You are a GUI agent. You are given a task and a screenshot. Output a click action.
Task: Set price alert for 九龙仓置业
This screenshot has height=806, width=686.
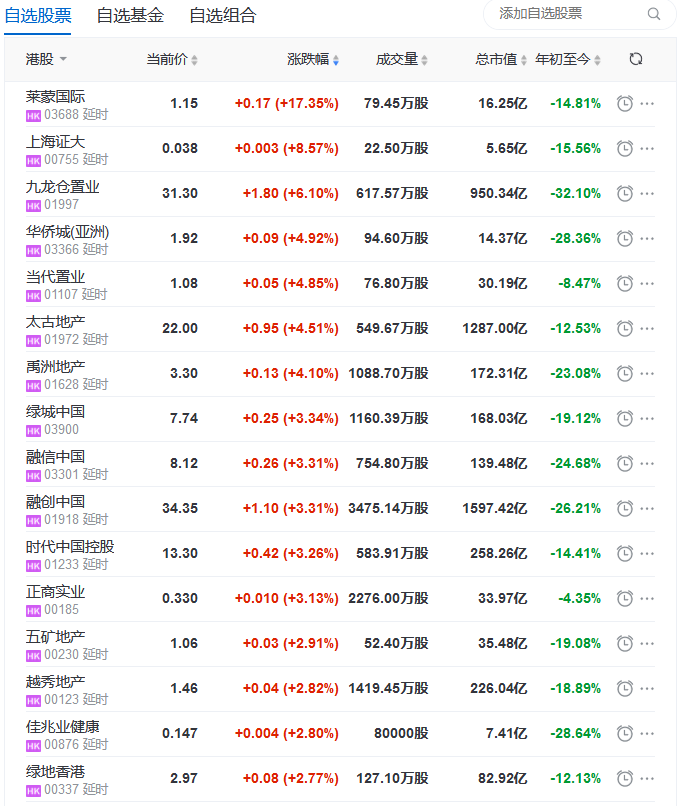tap(624, 194)
